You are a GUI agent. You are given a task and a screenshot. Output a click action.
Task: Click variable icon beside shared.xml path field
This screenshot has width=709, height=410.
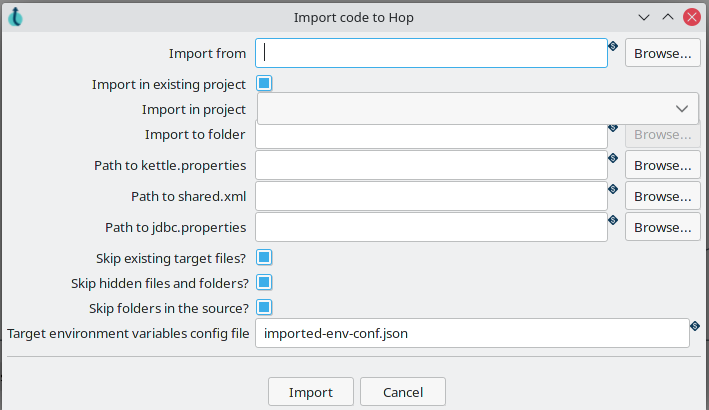[x=613, y=189]
